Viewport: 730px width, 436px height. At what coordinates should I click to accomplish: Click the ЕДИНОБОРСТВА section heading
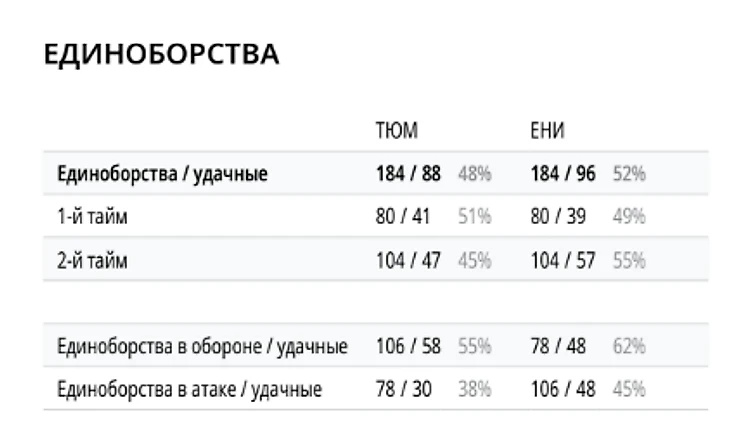coord(161,56)
